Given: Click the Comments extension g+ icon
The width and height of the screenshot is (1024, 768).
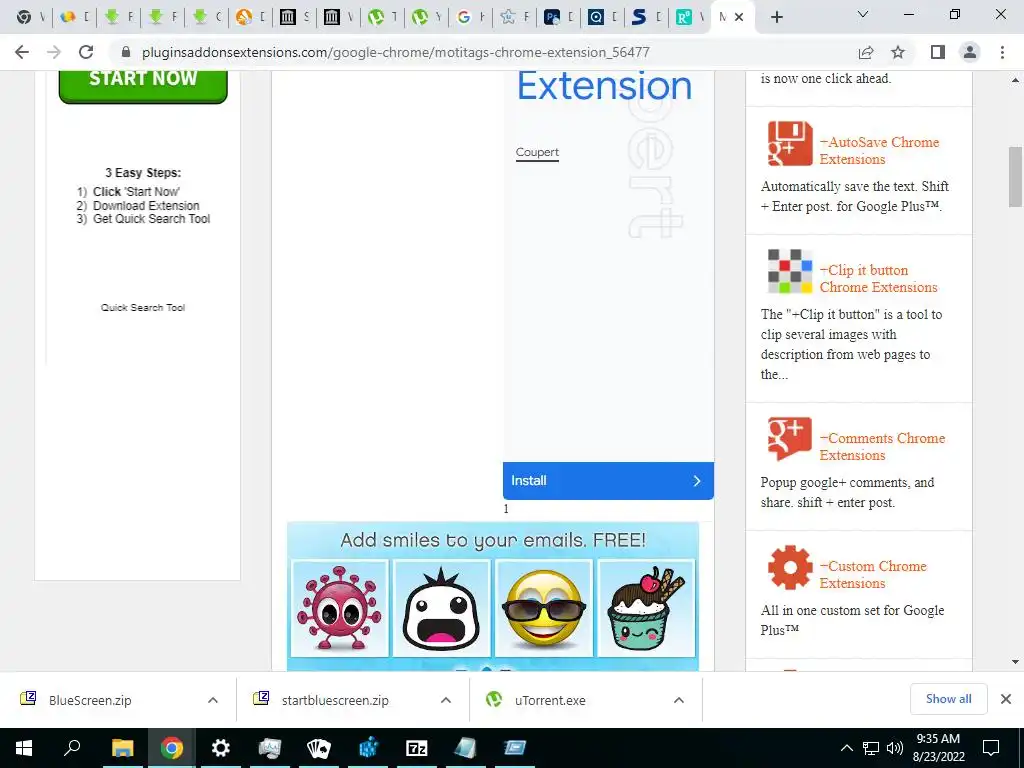Looking at the screenshot, I should 790,439.
